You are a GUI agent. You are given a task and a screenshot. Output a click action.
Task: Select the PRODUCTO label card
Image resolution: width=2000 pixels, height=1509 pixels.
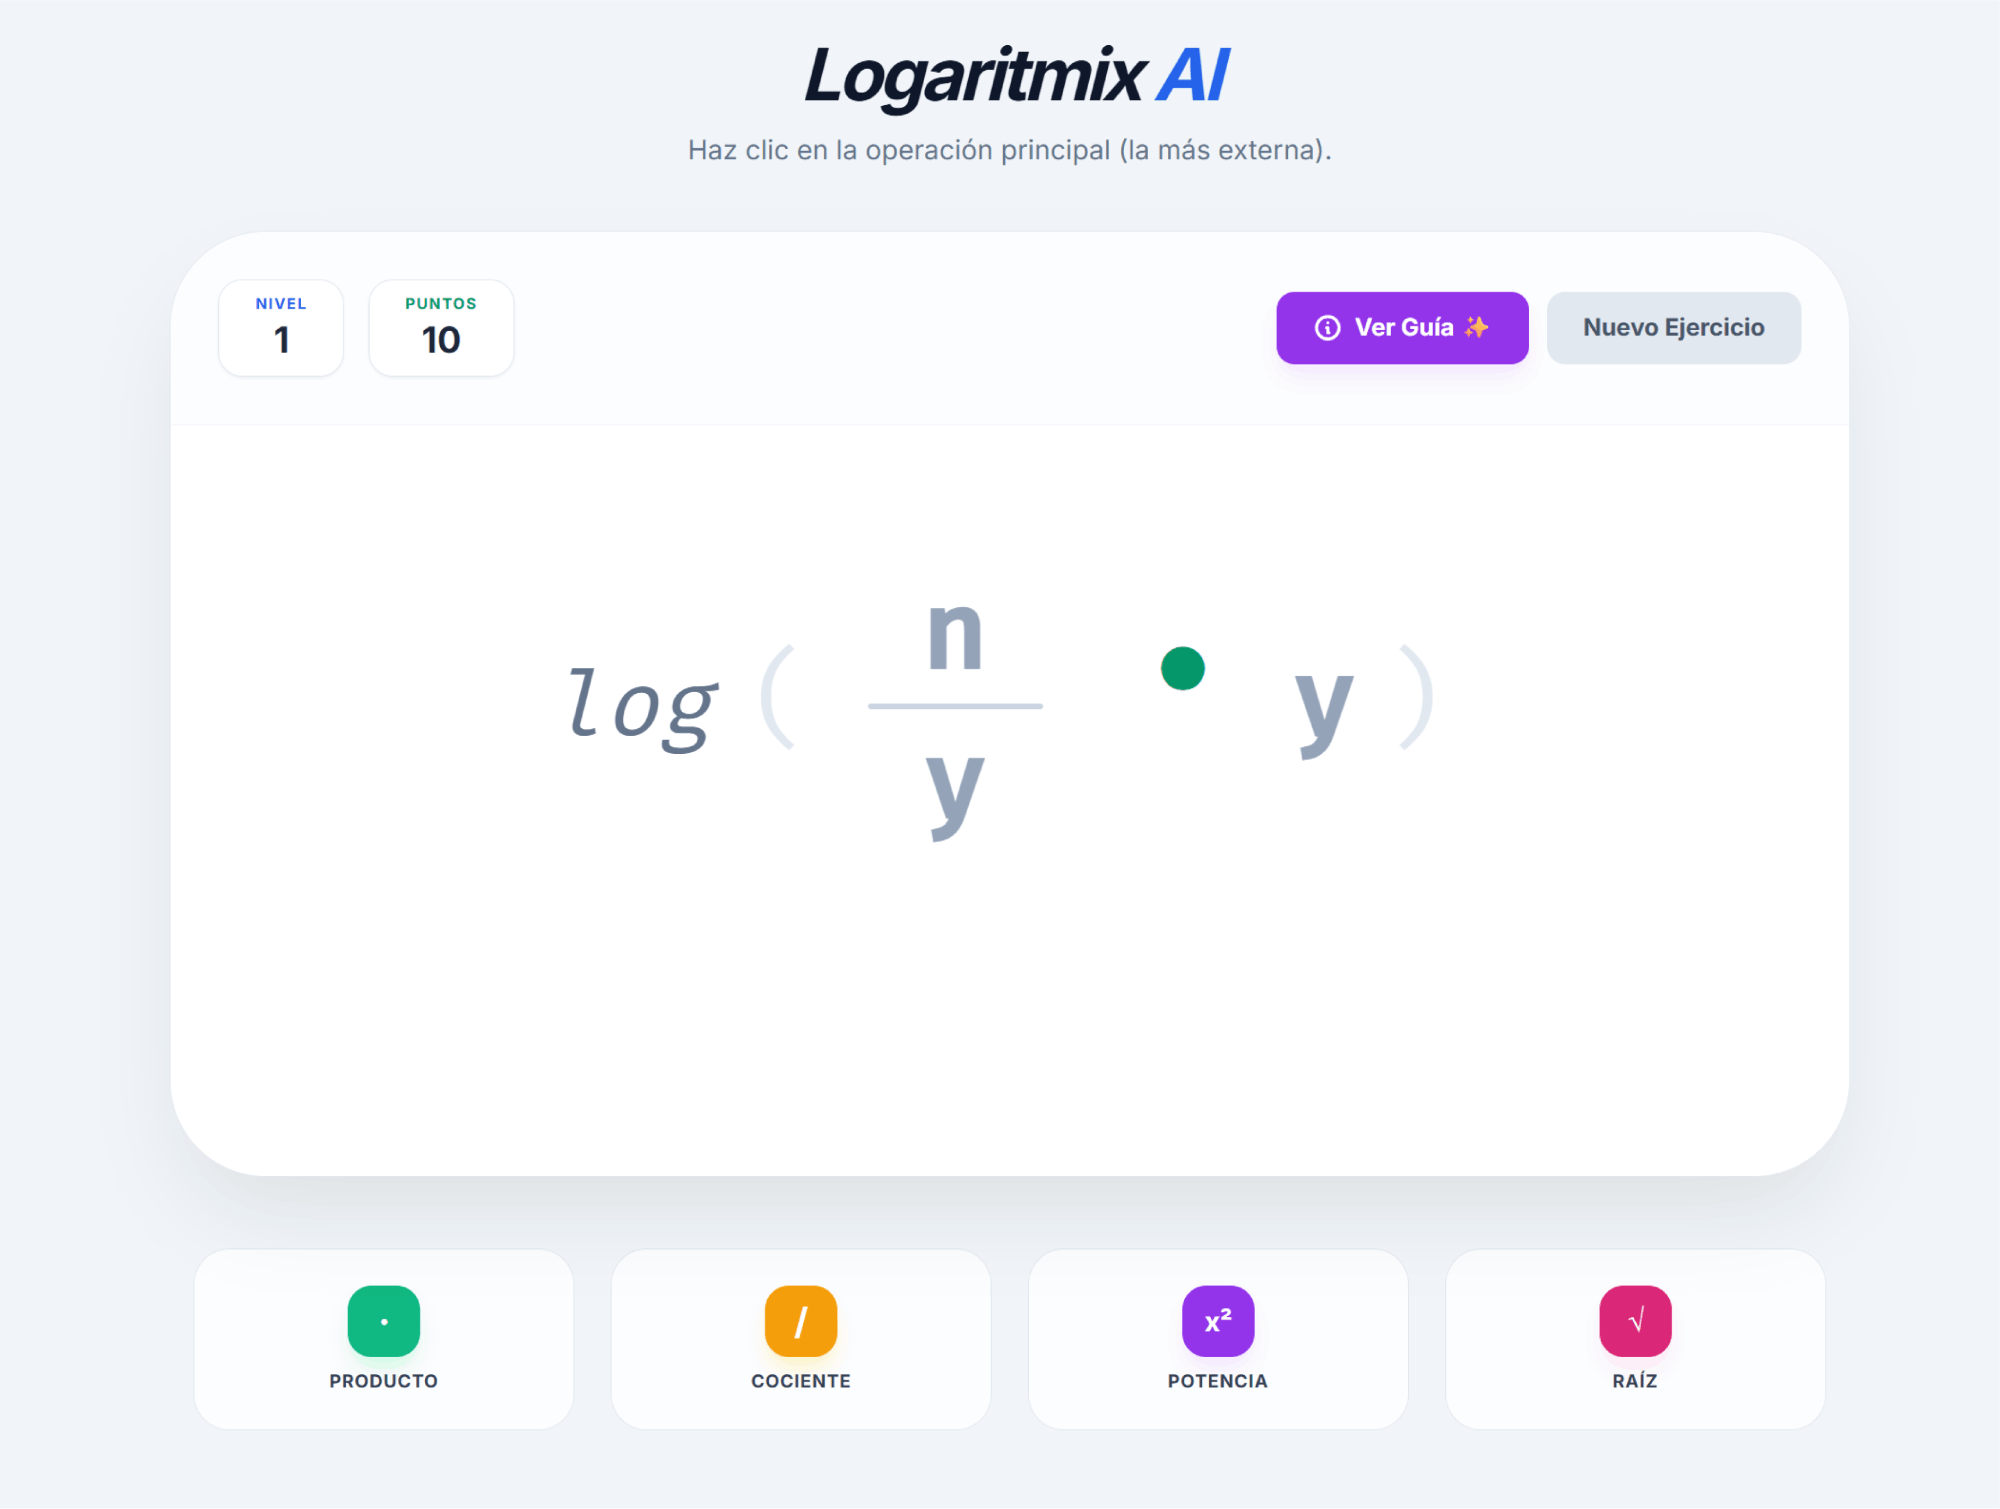pos(383,1381)
